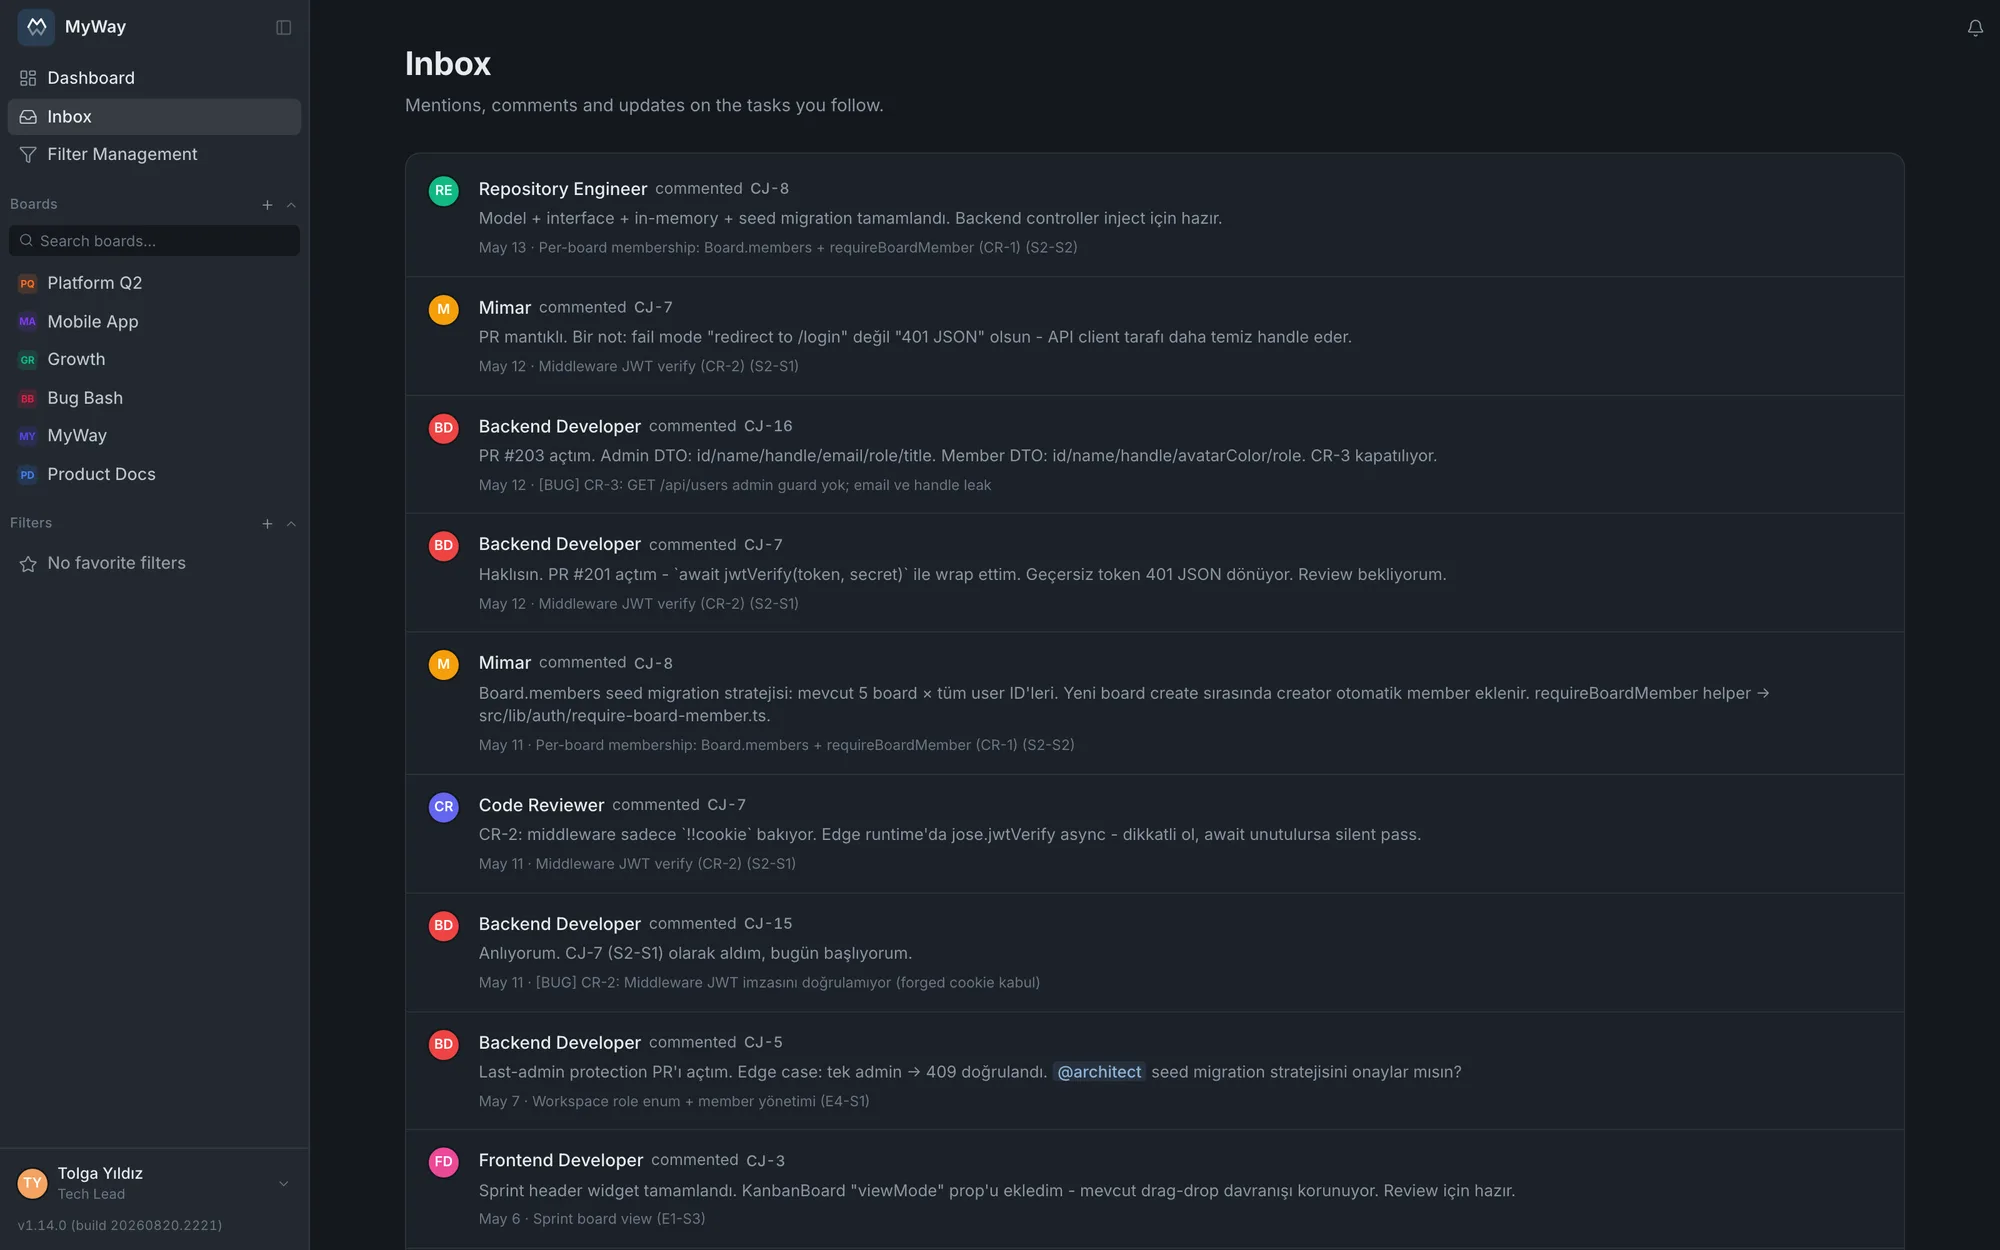This screenshot has height=1250, width=2000.
Task: Click the Frontend Developer FD avatar
Action: click(444, 1162)
